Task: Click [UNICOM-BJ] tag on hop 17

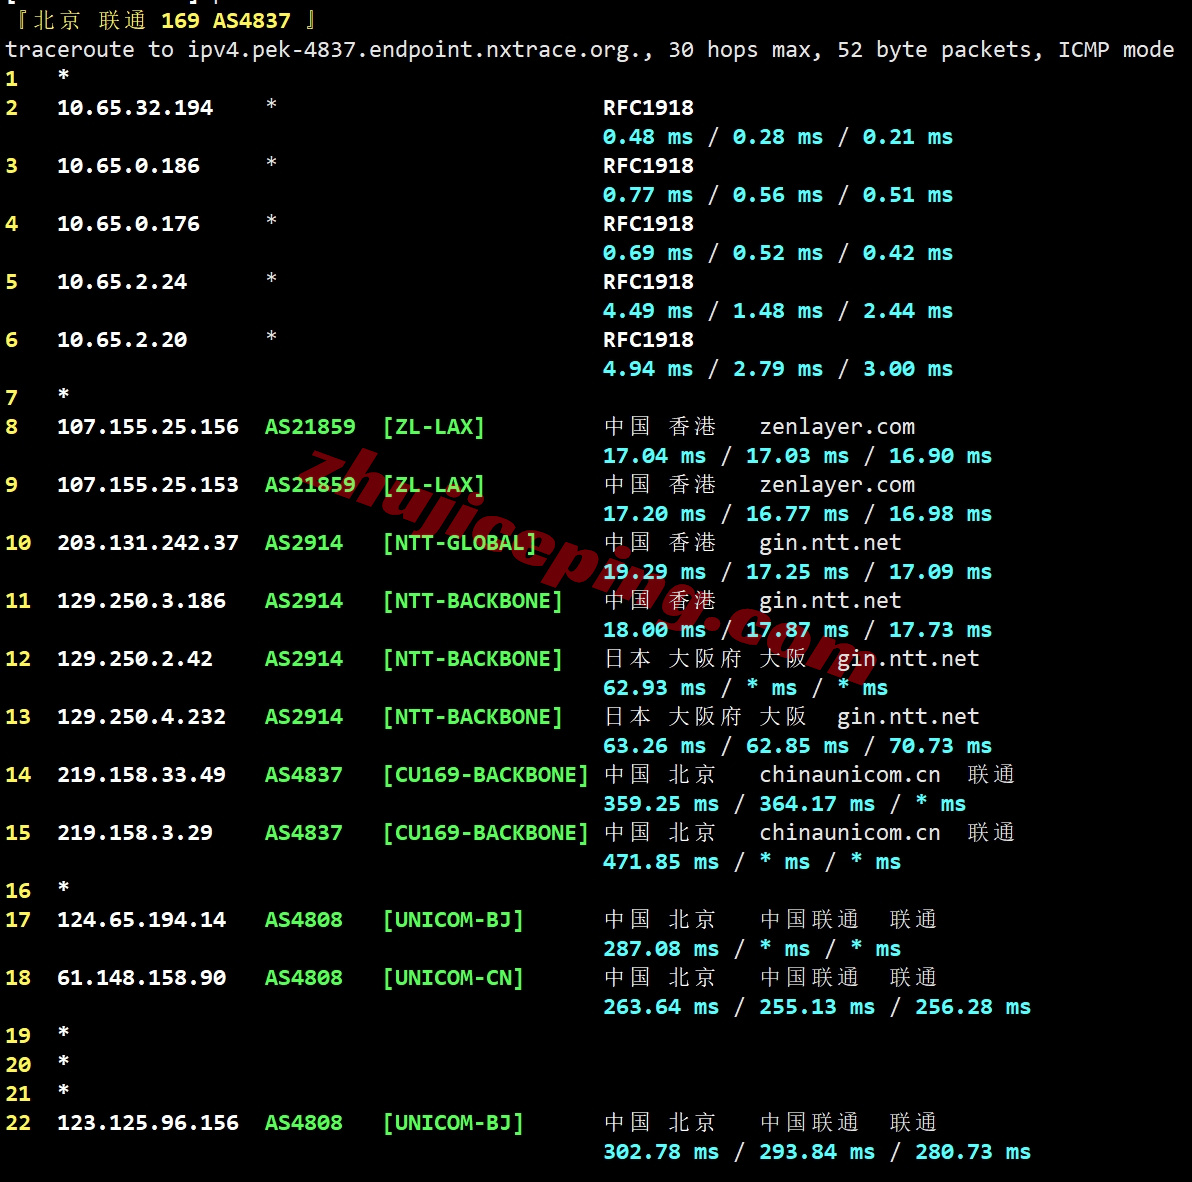Action: point(453,920)
